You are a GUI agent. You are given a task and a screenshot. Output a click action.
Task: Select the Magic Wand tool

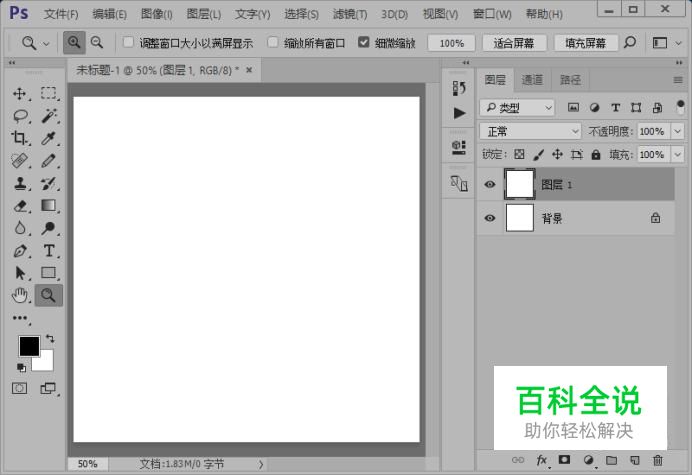tap(49, 116)
